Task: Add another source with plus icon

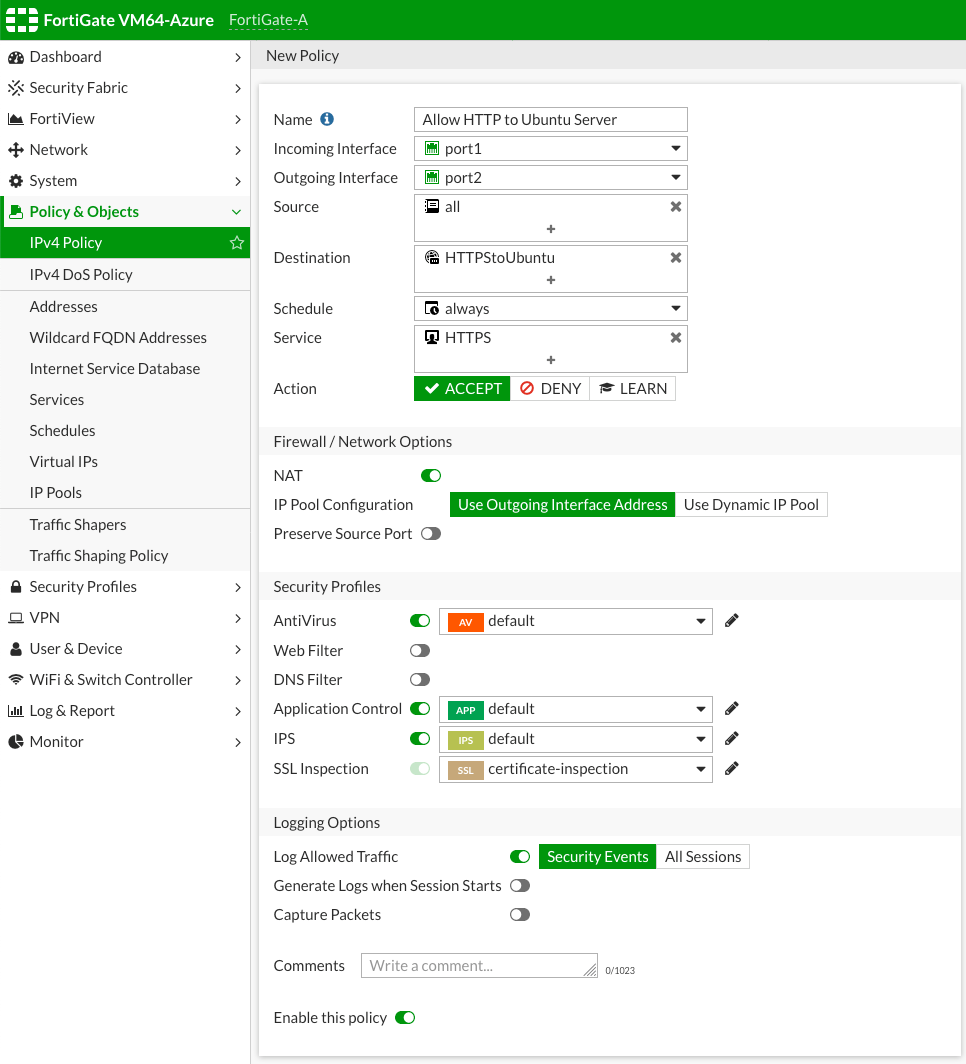Action: (551, 229)
